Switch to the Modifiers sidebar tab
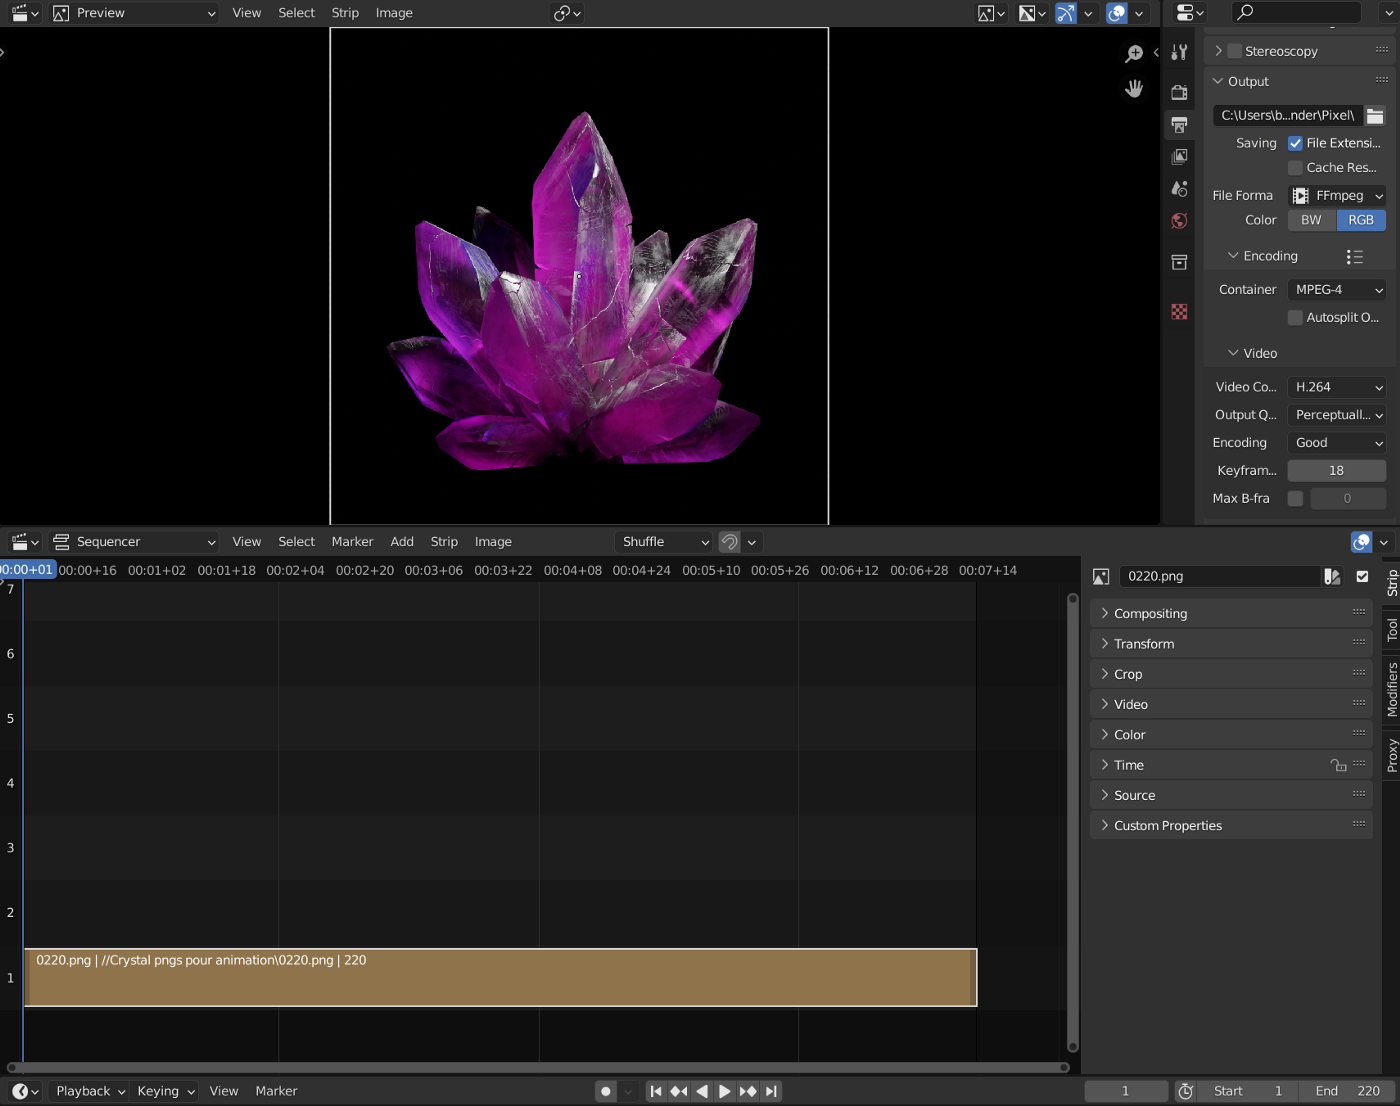 (1391, 689)
